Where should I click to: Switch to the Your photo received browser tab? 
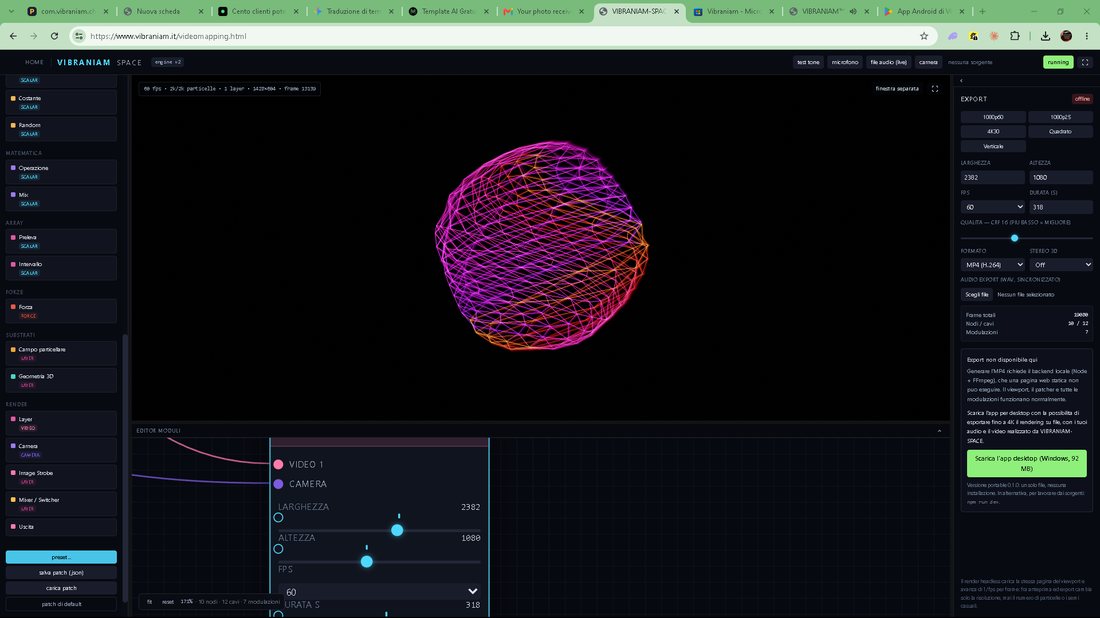point(544,11)
